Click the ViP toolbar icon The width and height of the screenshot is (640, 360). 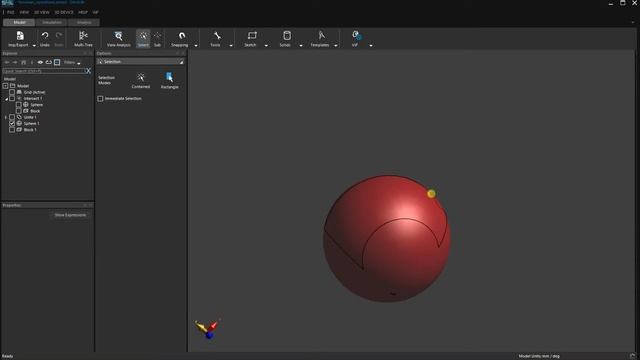point(356,36)
